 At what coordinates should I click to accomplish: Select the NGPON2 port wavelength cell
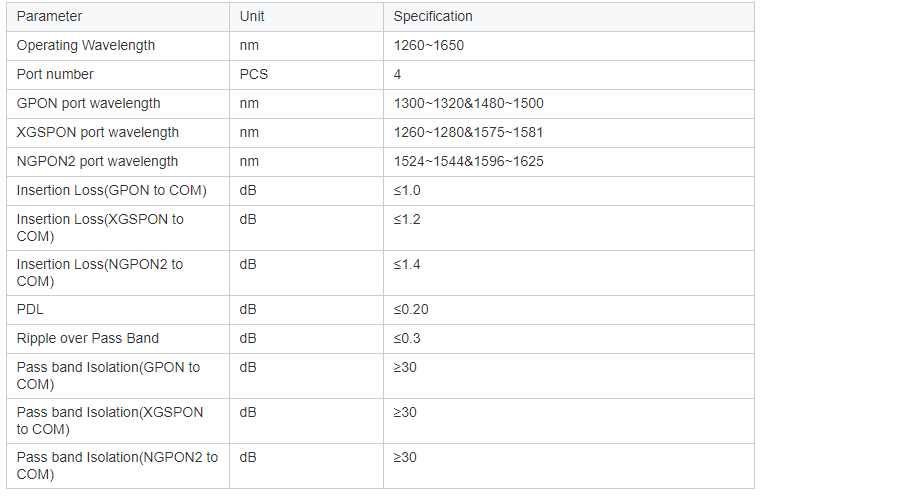(97, 161)
